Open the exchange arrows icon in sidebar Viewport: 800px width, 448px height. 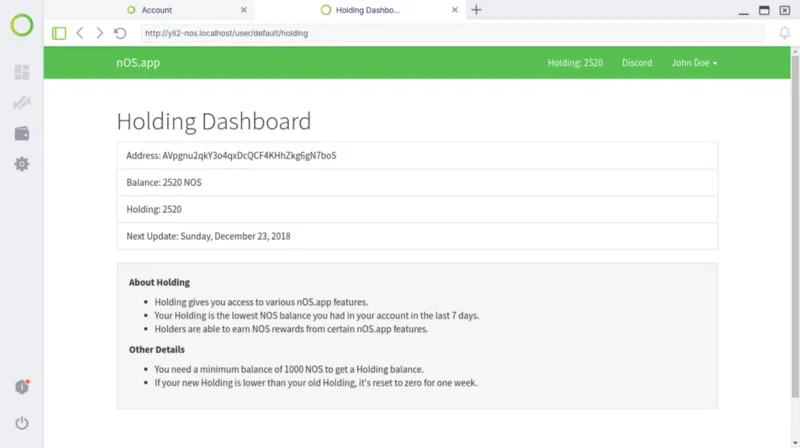pyautogui.click(x=22, y=103)
